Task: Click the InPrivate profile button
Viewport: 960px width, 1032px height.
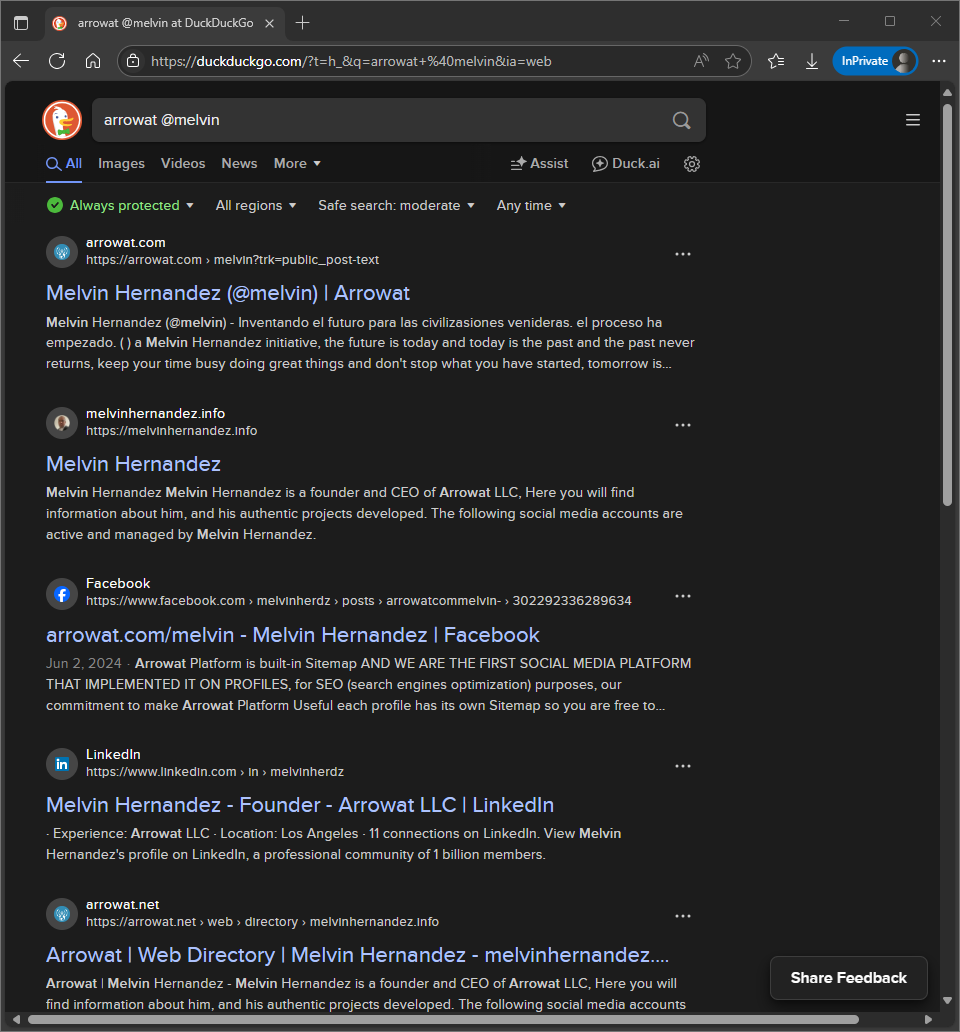Action: click(x=875, y=61)
